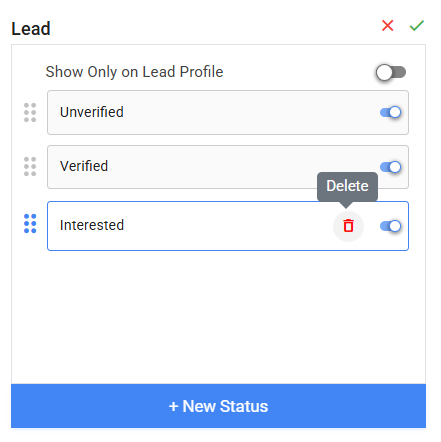Viewport: 441px width, 442px height.
Task: Add a status with New Status button
Action: point(218,406)
